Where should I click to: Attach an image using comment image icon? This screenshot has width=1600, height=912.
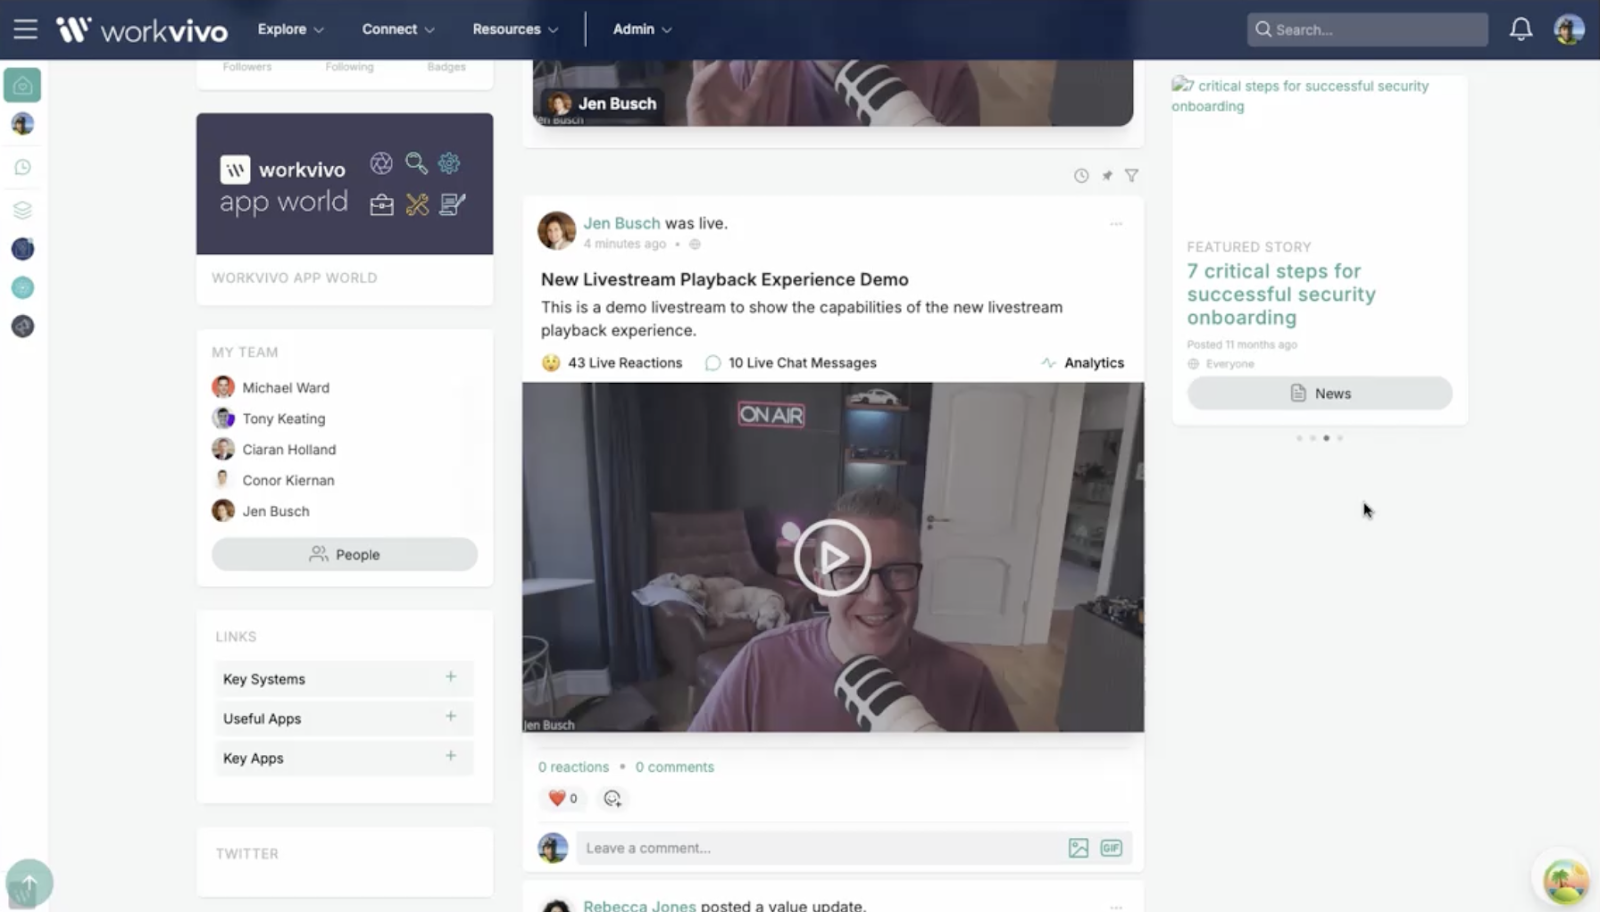[x=1078, y=848]
